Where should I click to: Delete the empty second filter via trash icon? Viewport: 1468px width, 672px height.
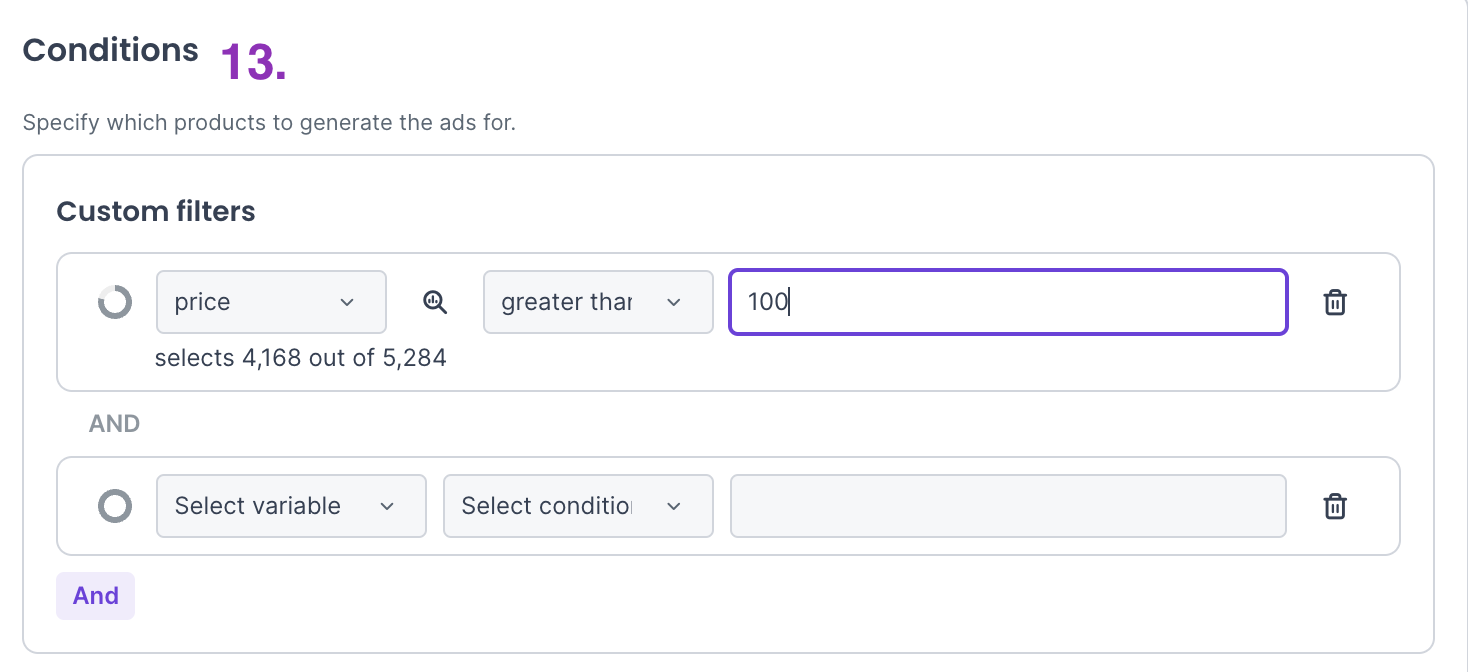pyautogui.click(x=1334, y=506)
